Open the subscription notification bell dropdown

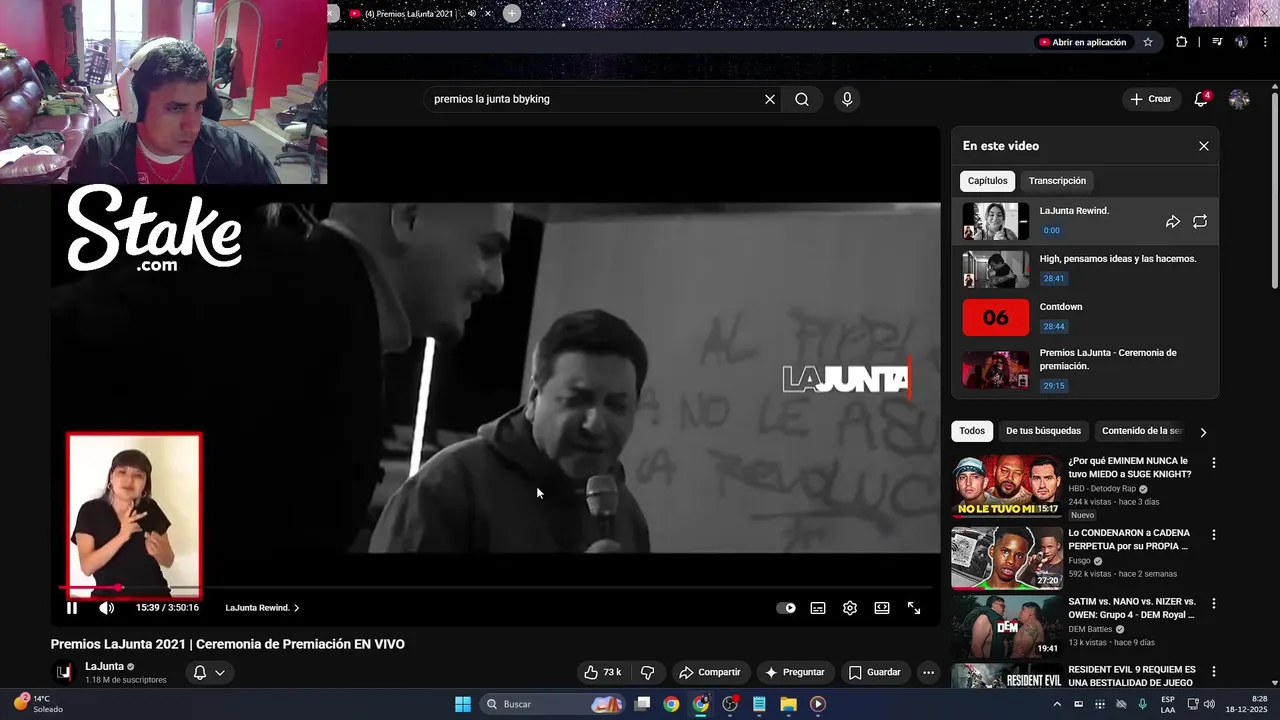pyautogui.click(x=209, y=672)
